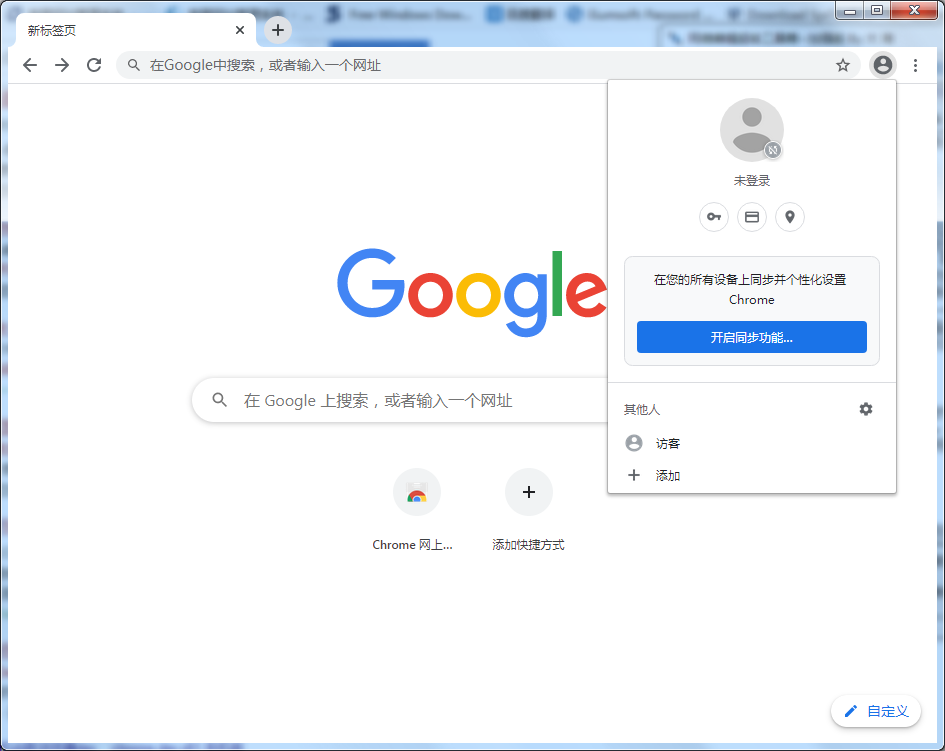Focus the Google page search box
This screenshot has width=945, height=751.
point(400,400)
